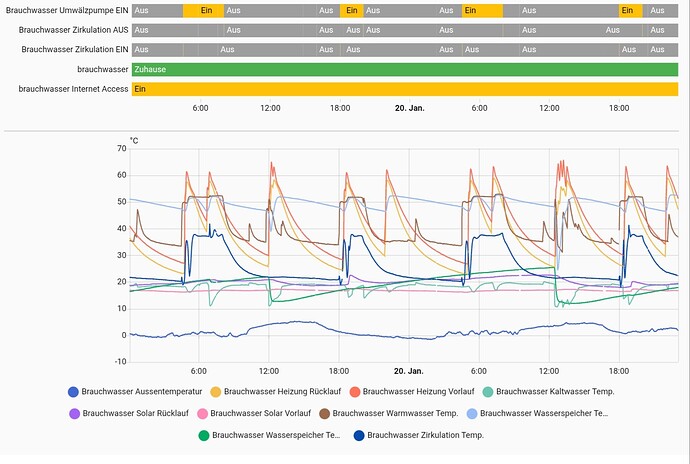The width and height of the screenshot is (690, 464).
Task: Select last yellow Ein segment of Umwälzpumpe row
Action: 630,10
